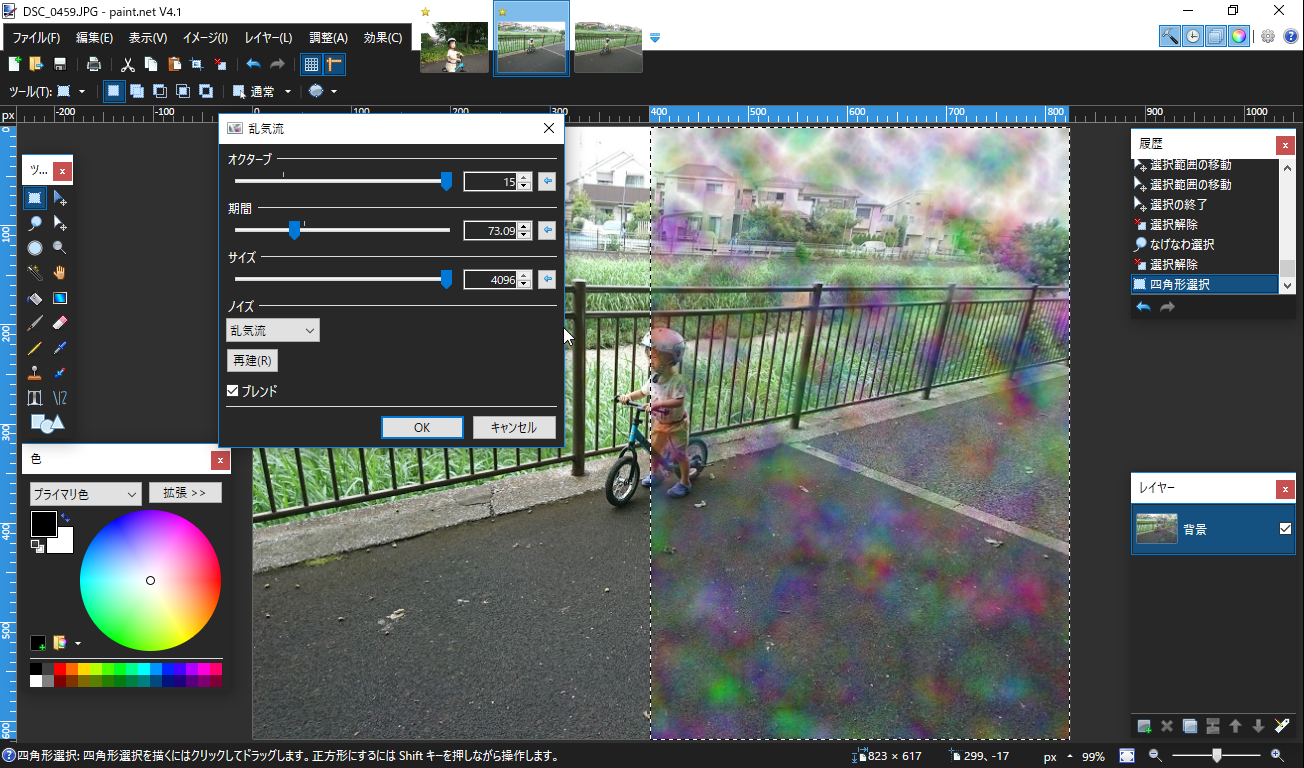Open the イメージ(I) menu
Viewport: 1304px width, 768px height.
point(205,38)
